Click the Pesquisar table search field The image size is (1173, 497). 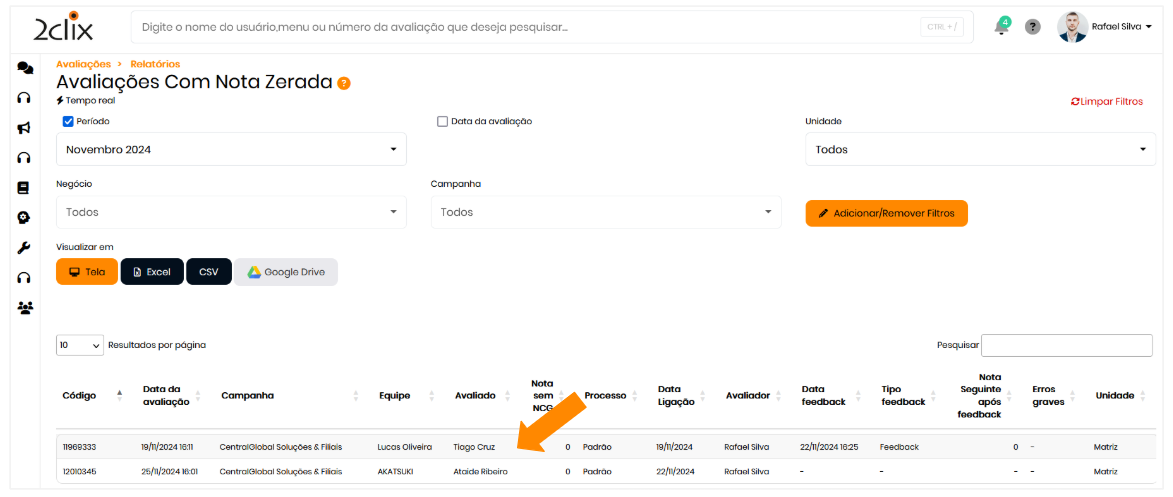pyautogui.click(x=1068, y=345)
